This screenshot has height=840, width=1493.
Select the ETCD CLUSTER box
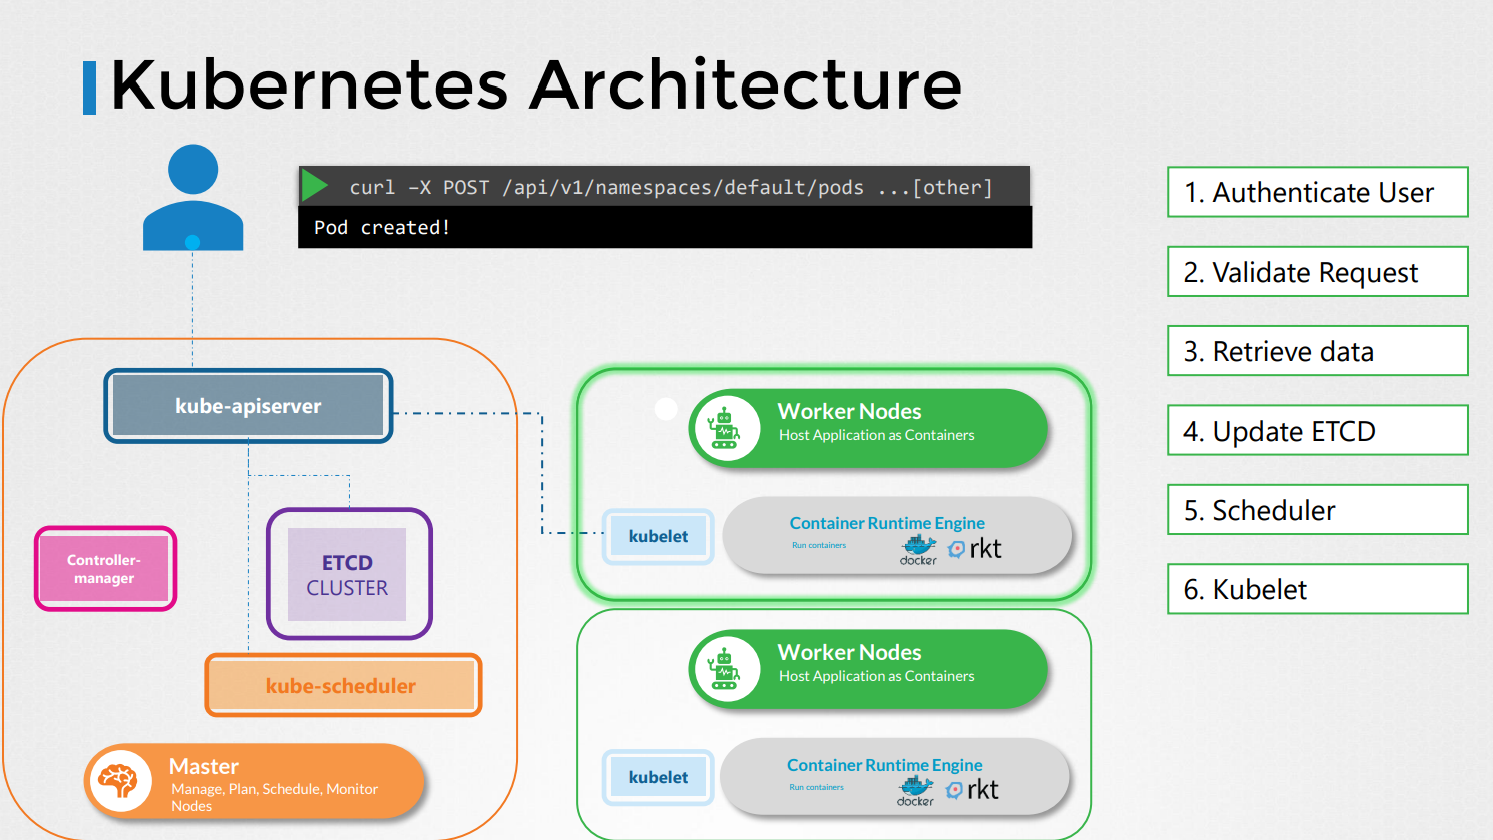tap(348, 574)
